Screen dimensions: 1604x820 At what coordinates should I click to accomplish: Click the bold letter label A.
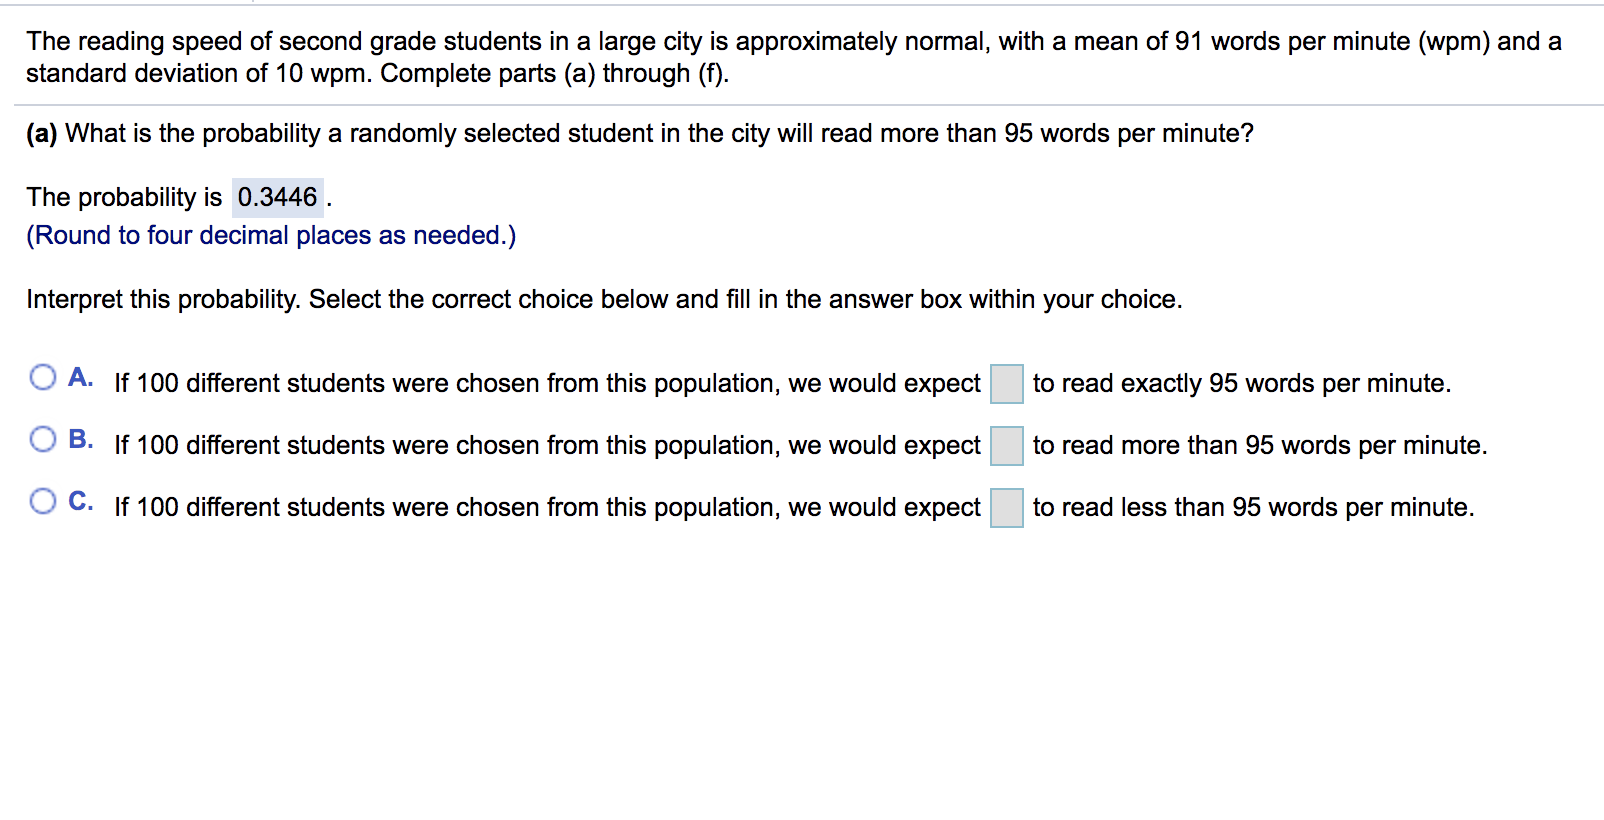click(81, 377)
